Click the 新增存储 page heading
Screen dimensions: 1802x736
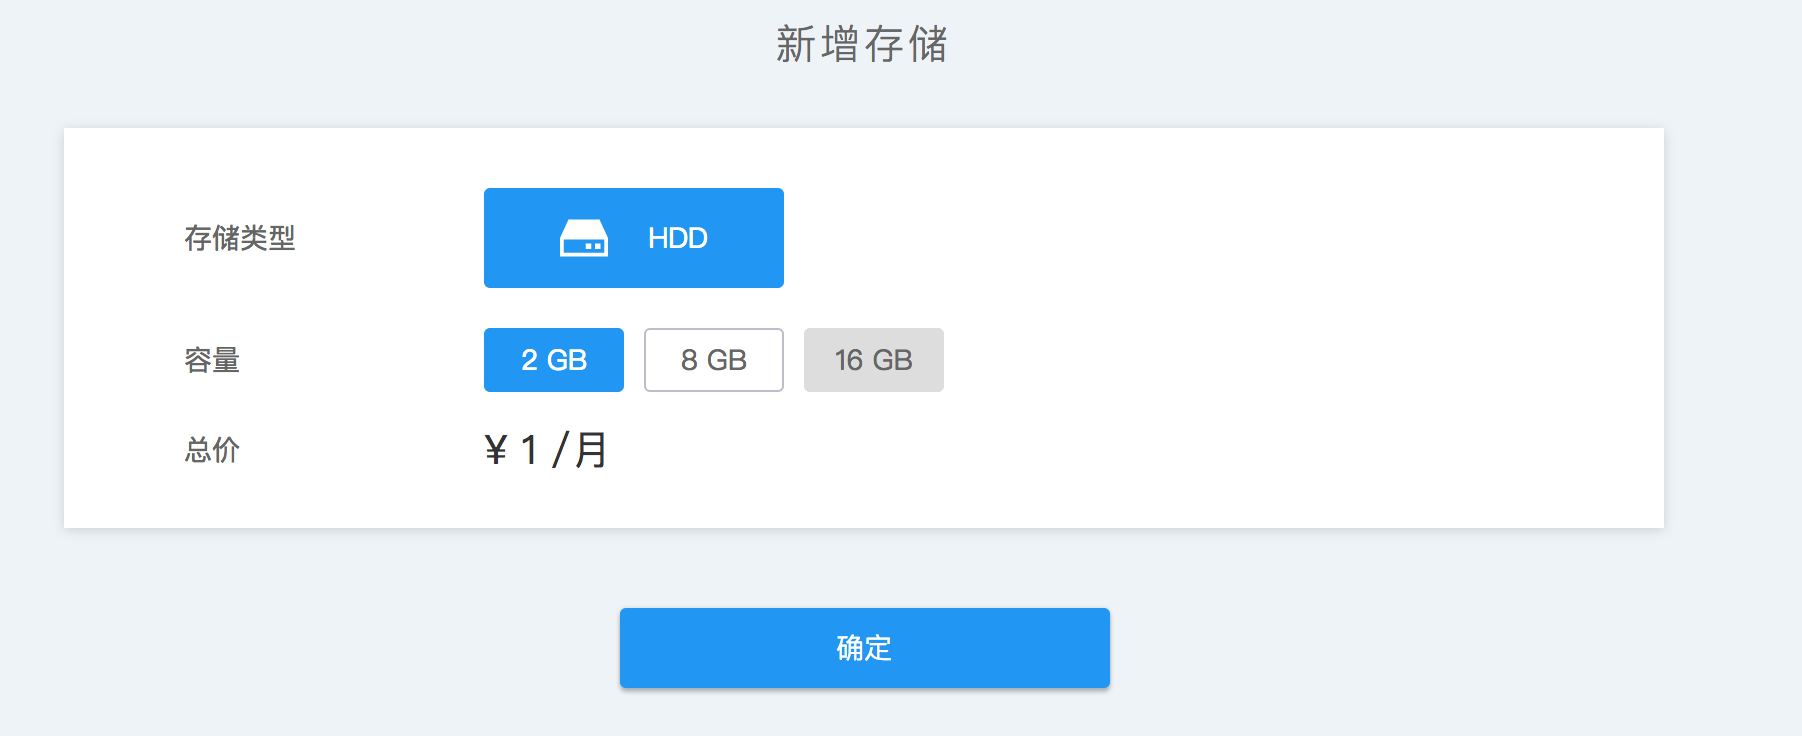(x=862, y=45)
